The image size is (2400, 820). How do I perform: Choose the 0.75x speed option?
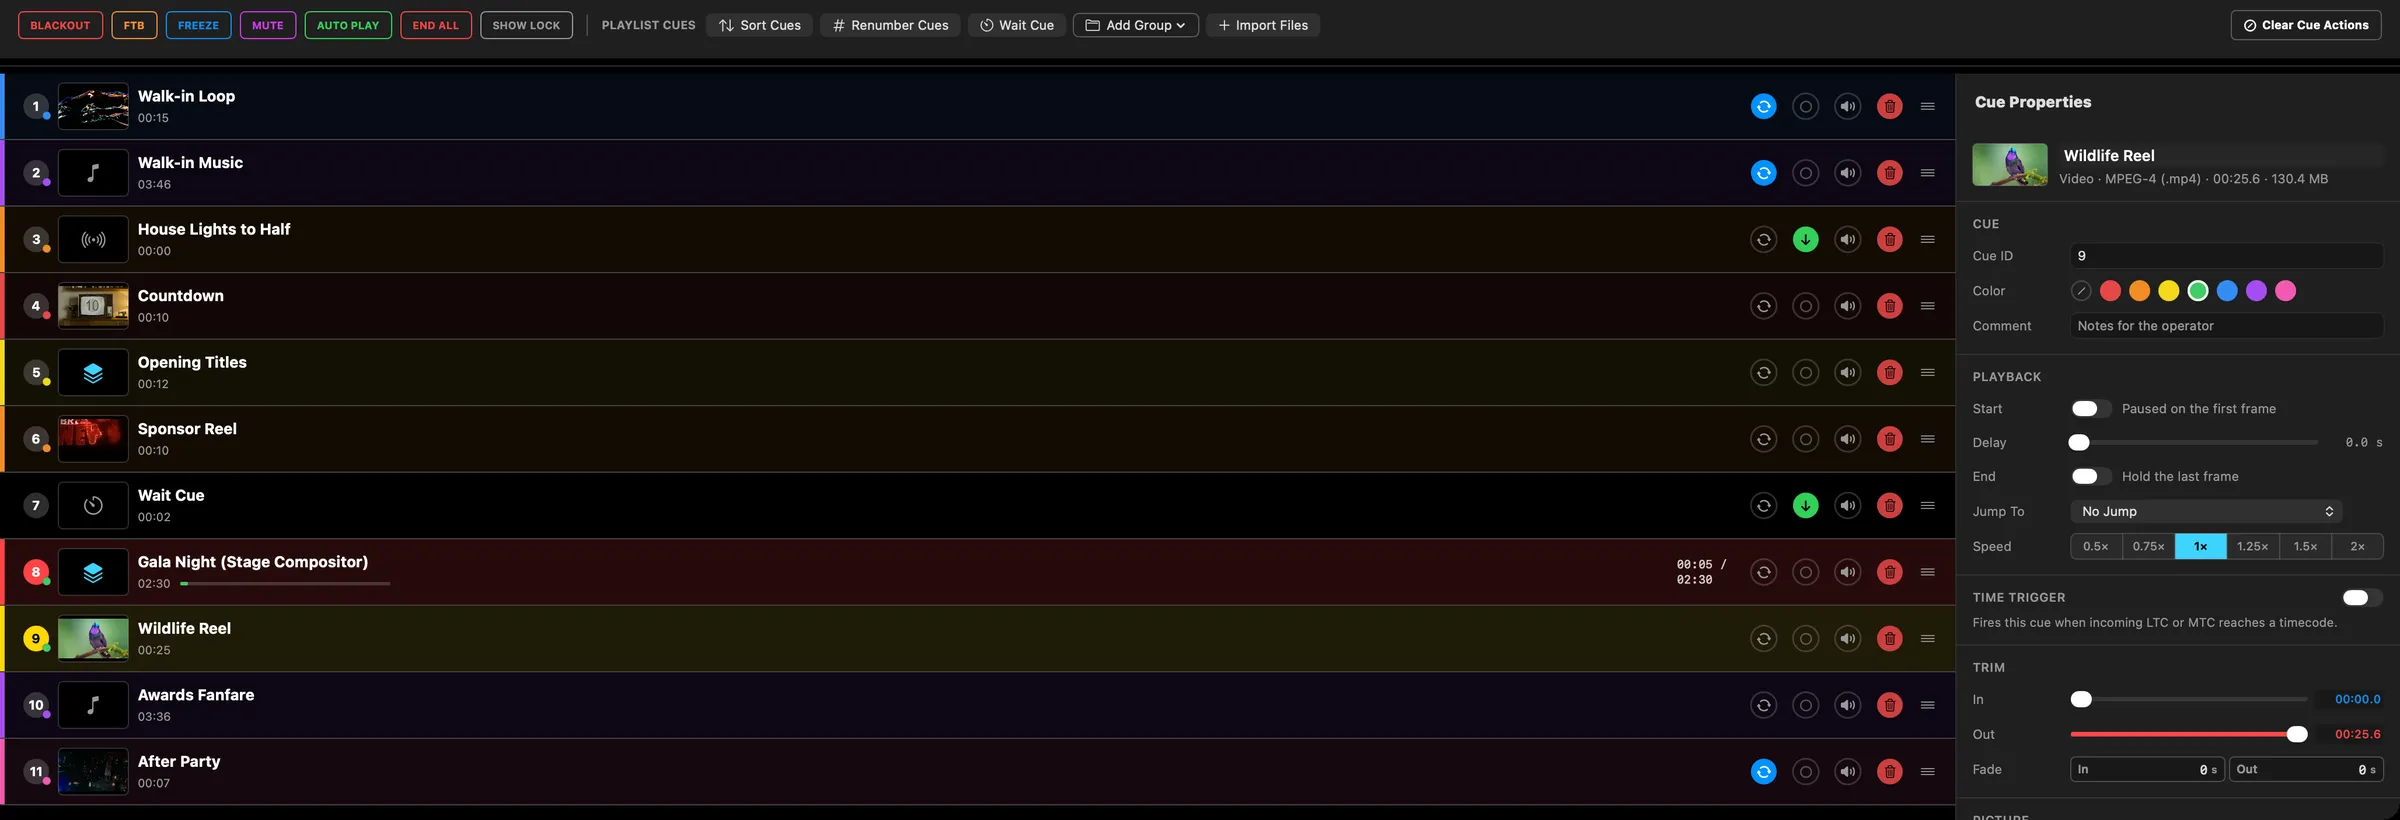pos(2148,546)
